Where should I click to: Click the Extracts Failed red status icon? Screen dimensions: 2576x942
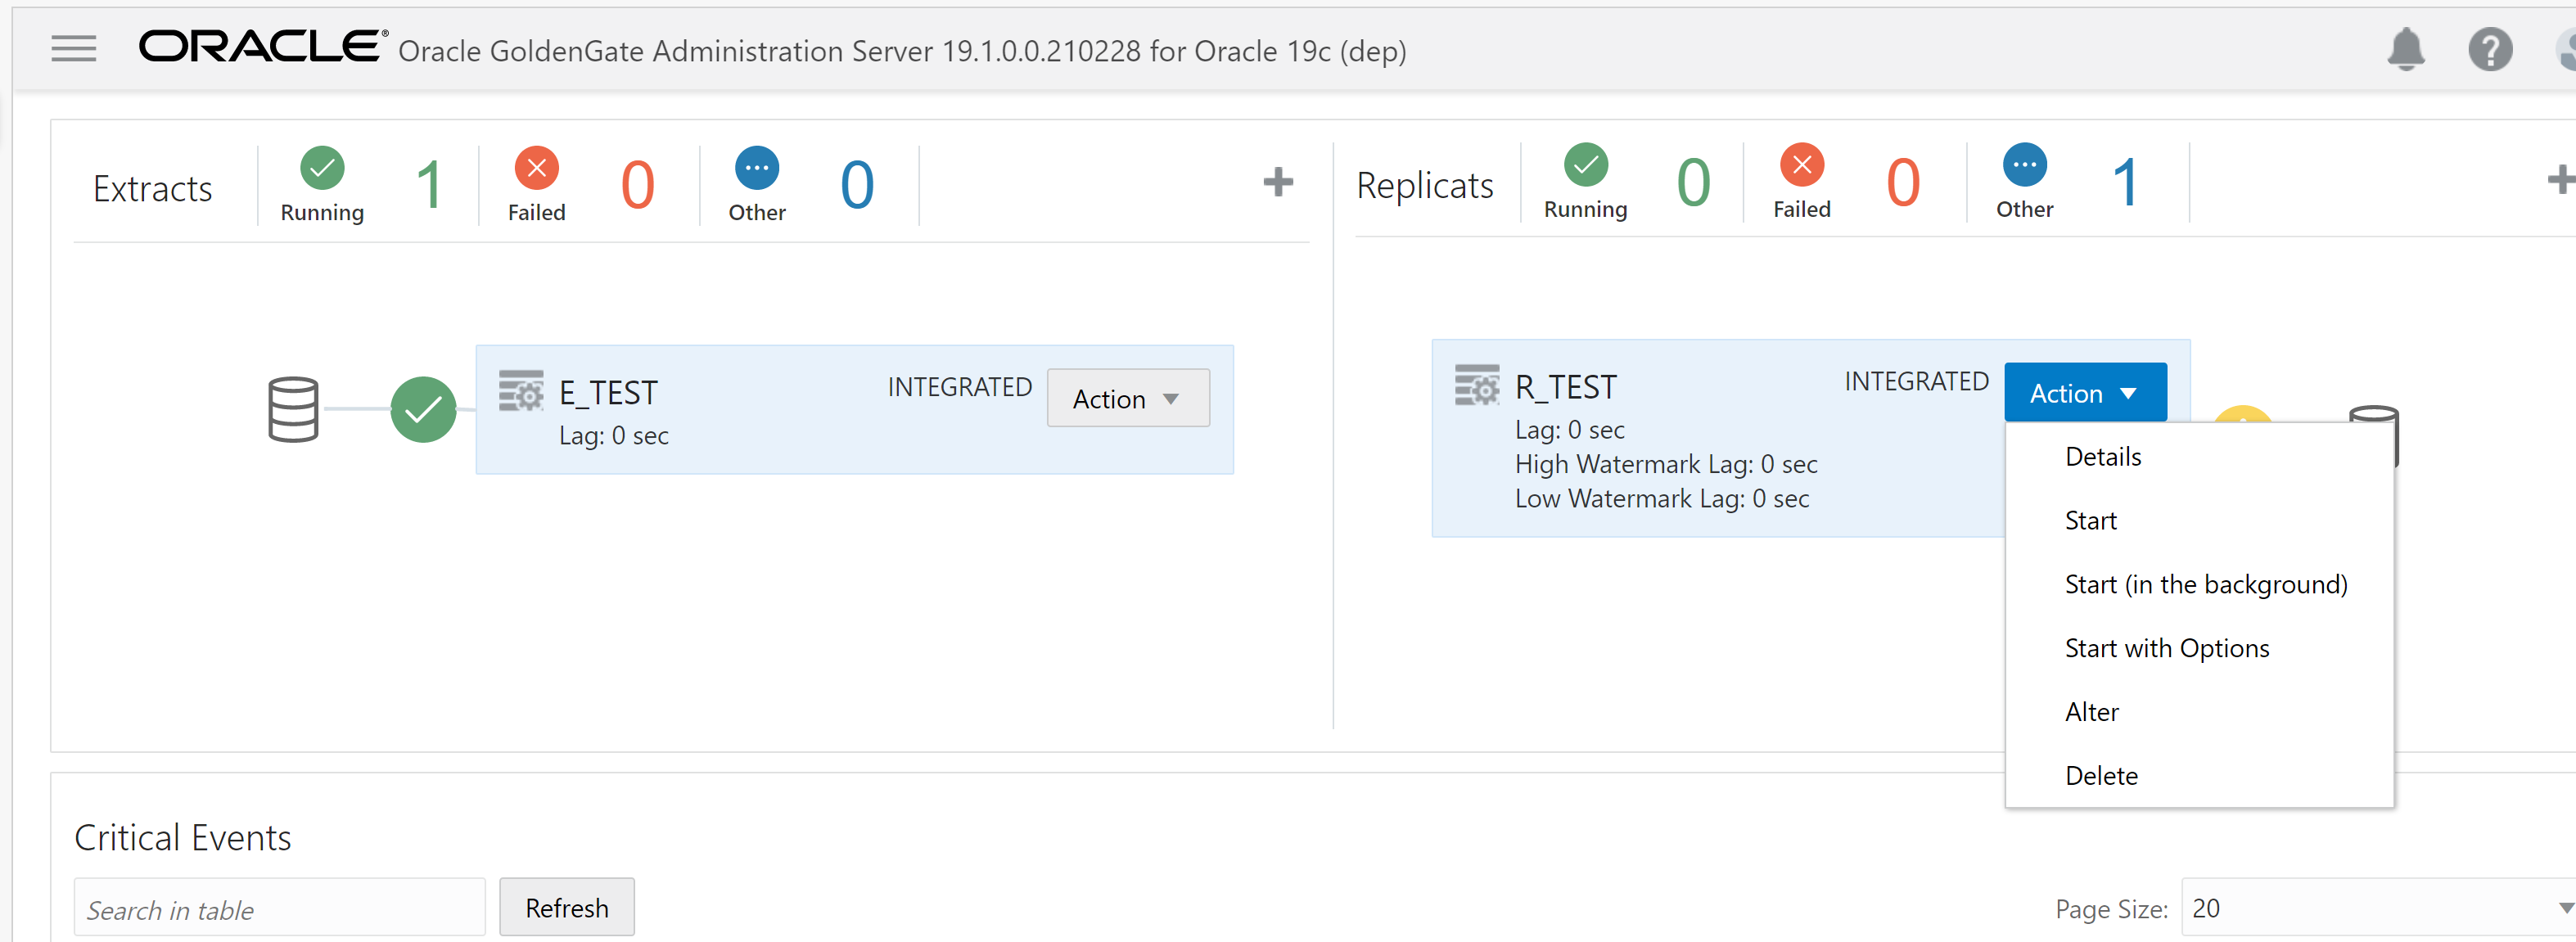point(536,168)
